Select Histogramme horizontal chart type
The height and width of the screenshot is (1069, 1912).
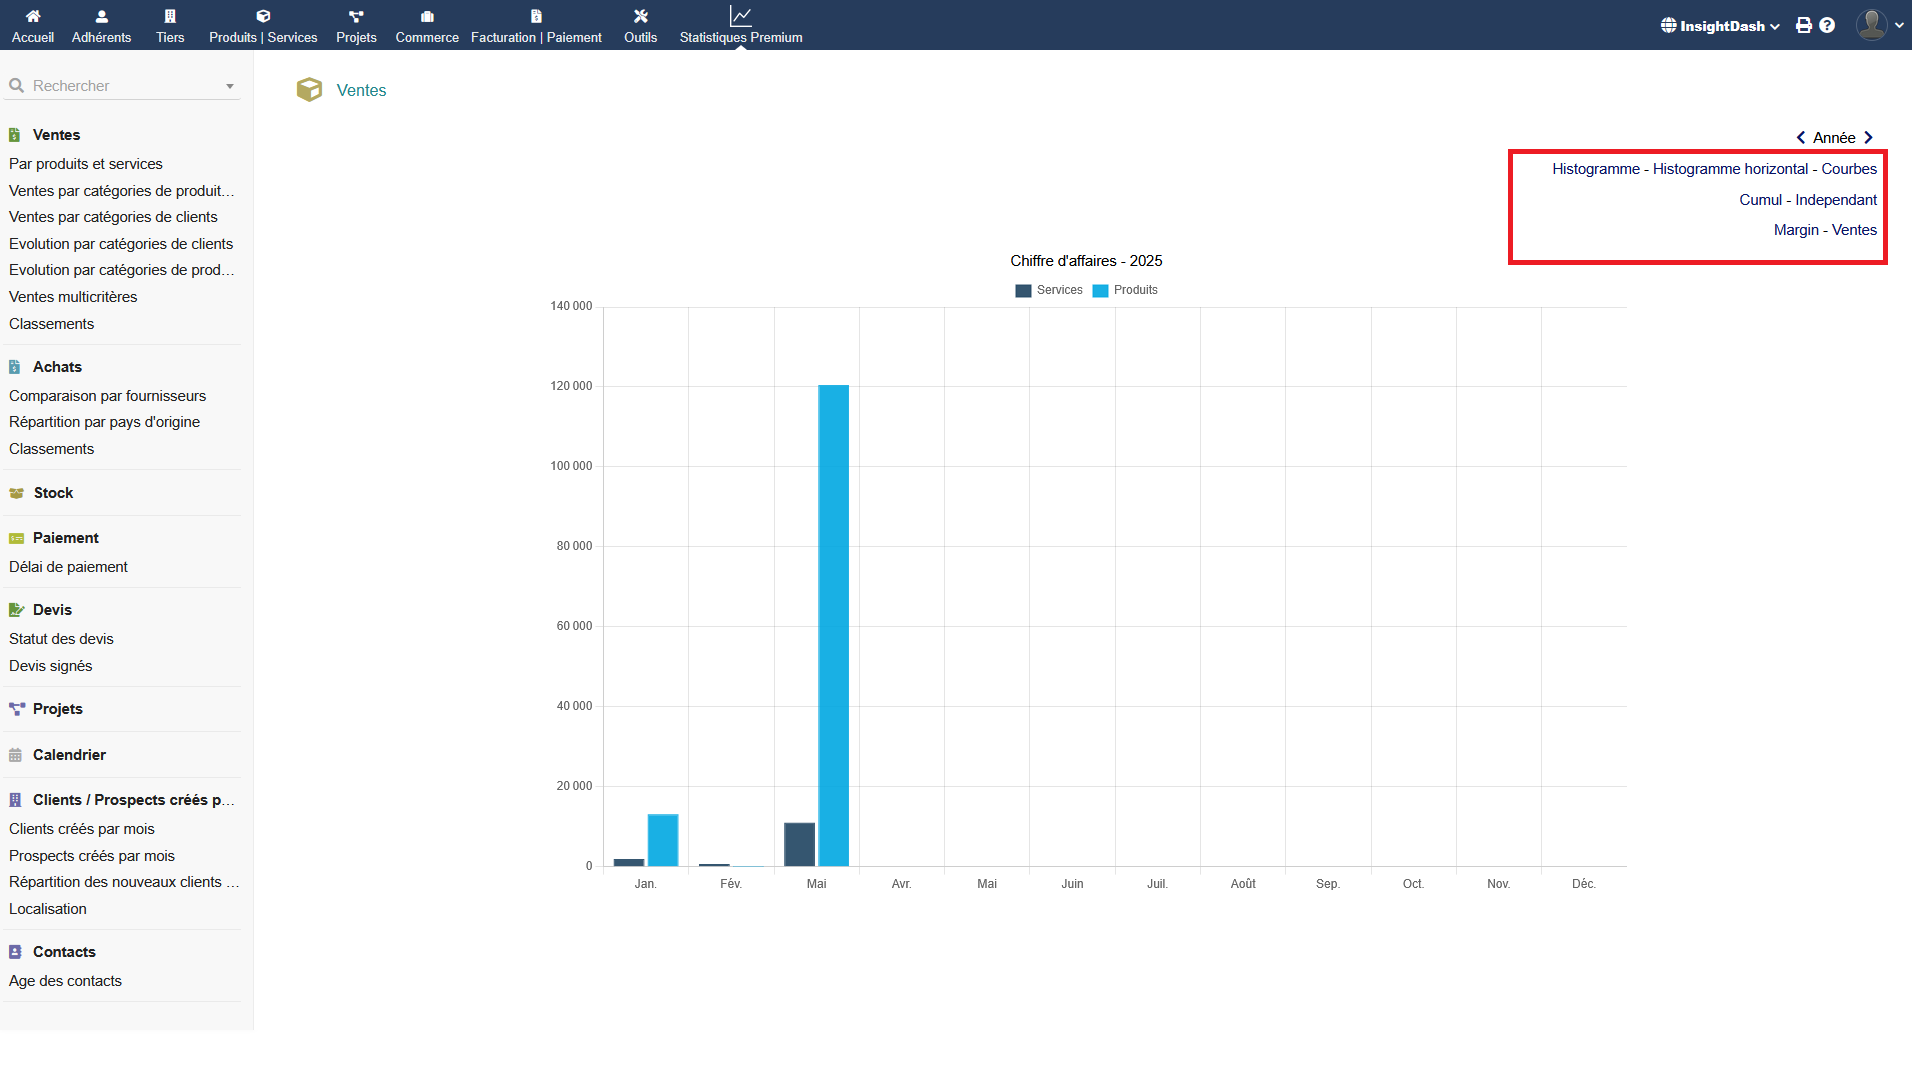pos(1730,169)
